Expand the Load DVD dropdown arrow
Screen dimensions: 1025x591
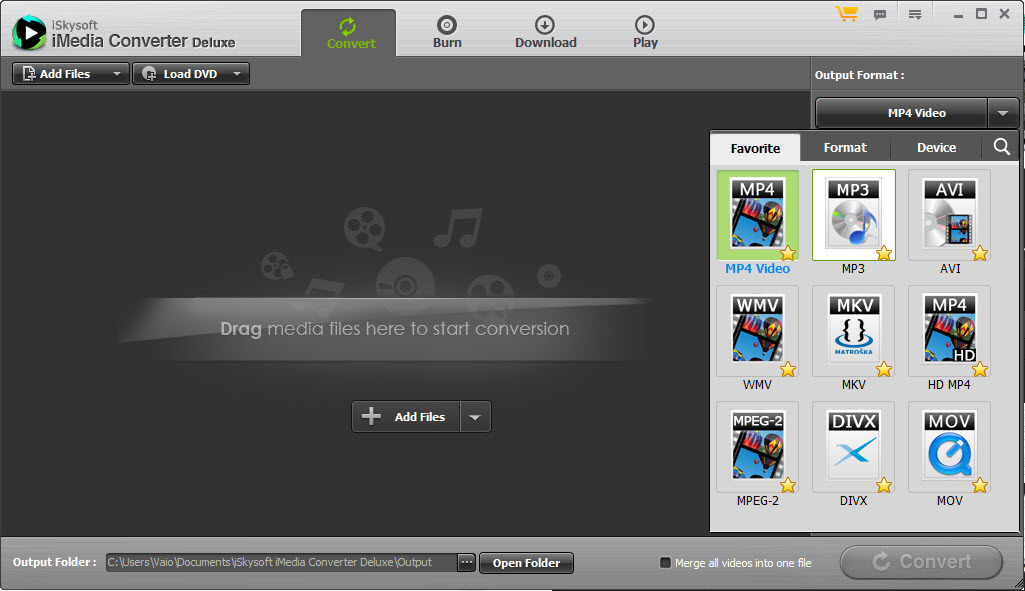pos(237,74)
